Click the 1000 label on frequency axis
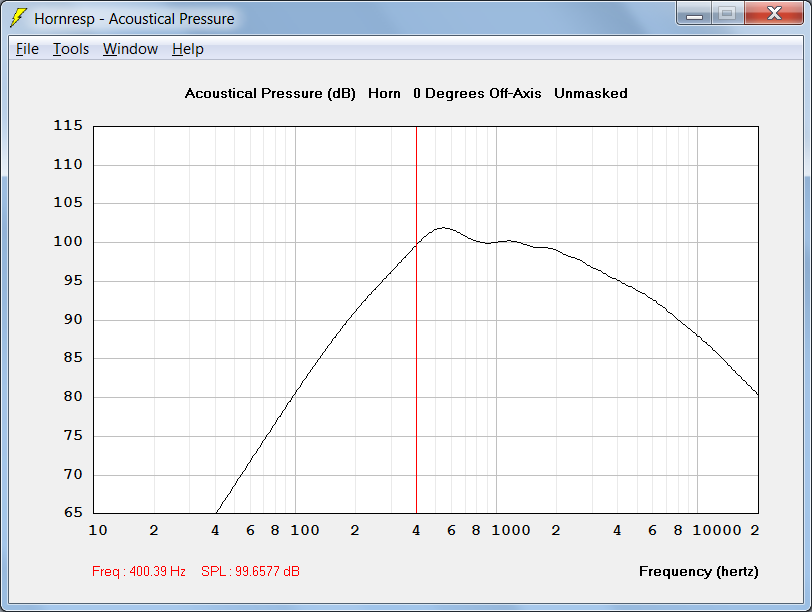This screenshot has height=612, width=812. [x=511, y=530]
